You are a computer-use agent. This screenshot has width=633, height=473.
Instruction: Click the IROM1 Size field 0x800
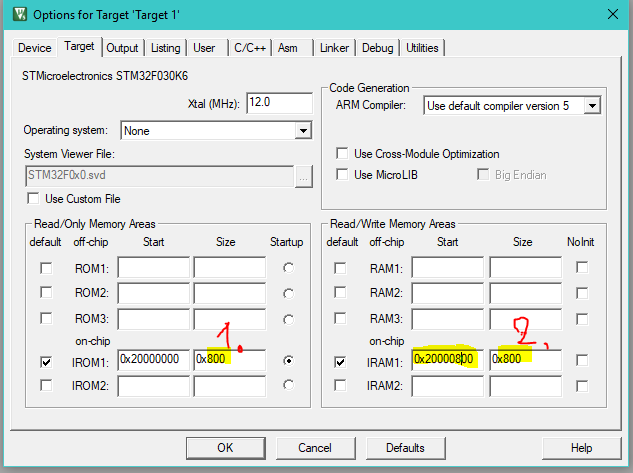coord(230,360)
